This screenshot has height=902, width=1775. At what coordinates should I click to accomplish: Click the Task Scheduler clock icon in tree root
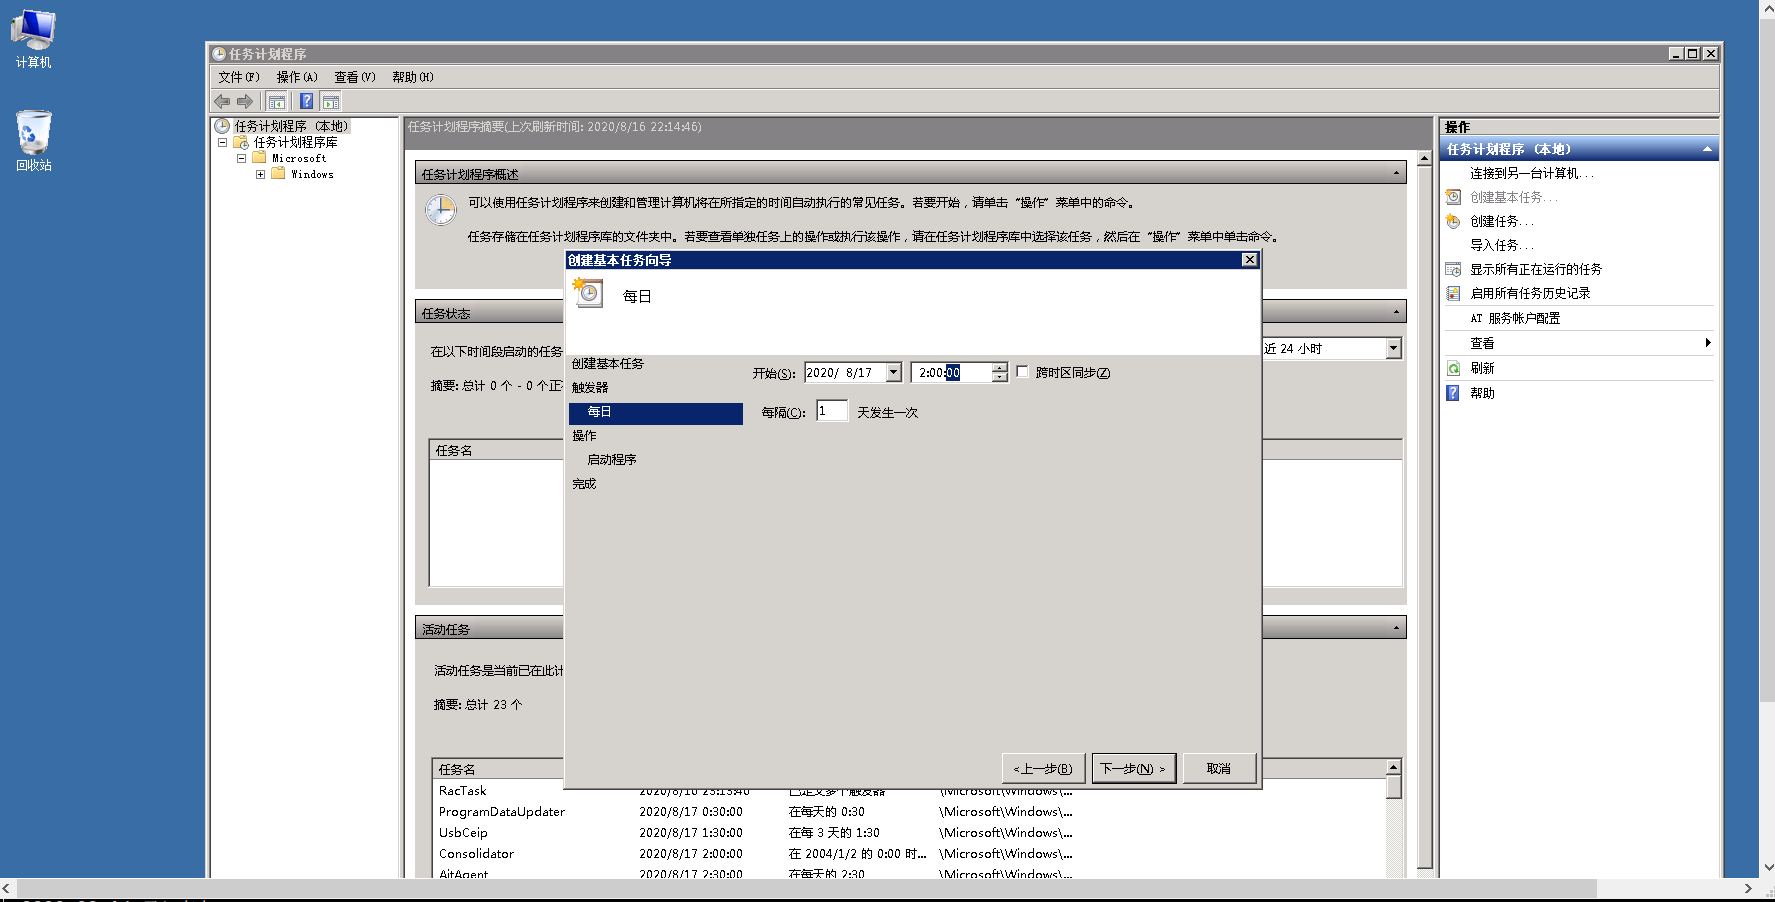[x=222, y=126]
